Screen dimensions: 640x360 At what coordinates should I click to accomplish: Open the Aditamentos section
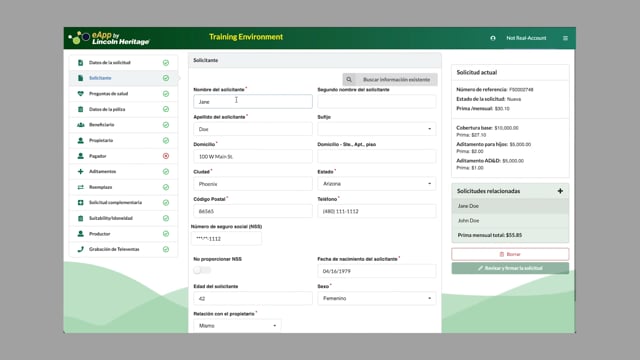coord(123,171)
